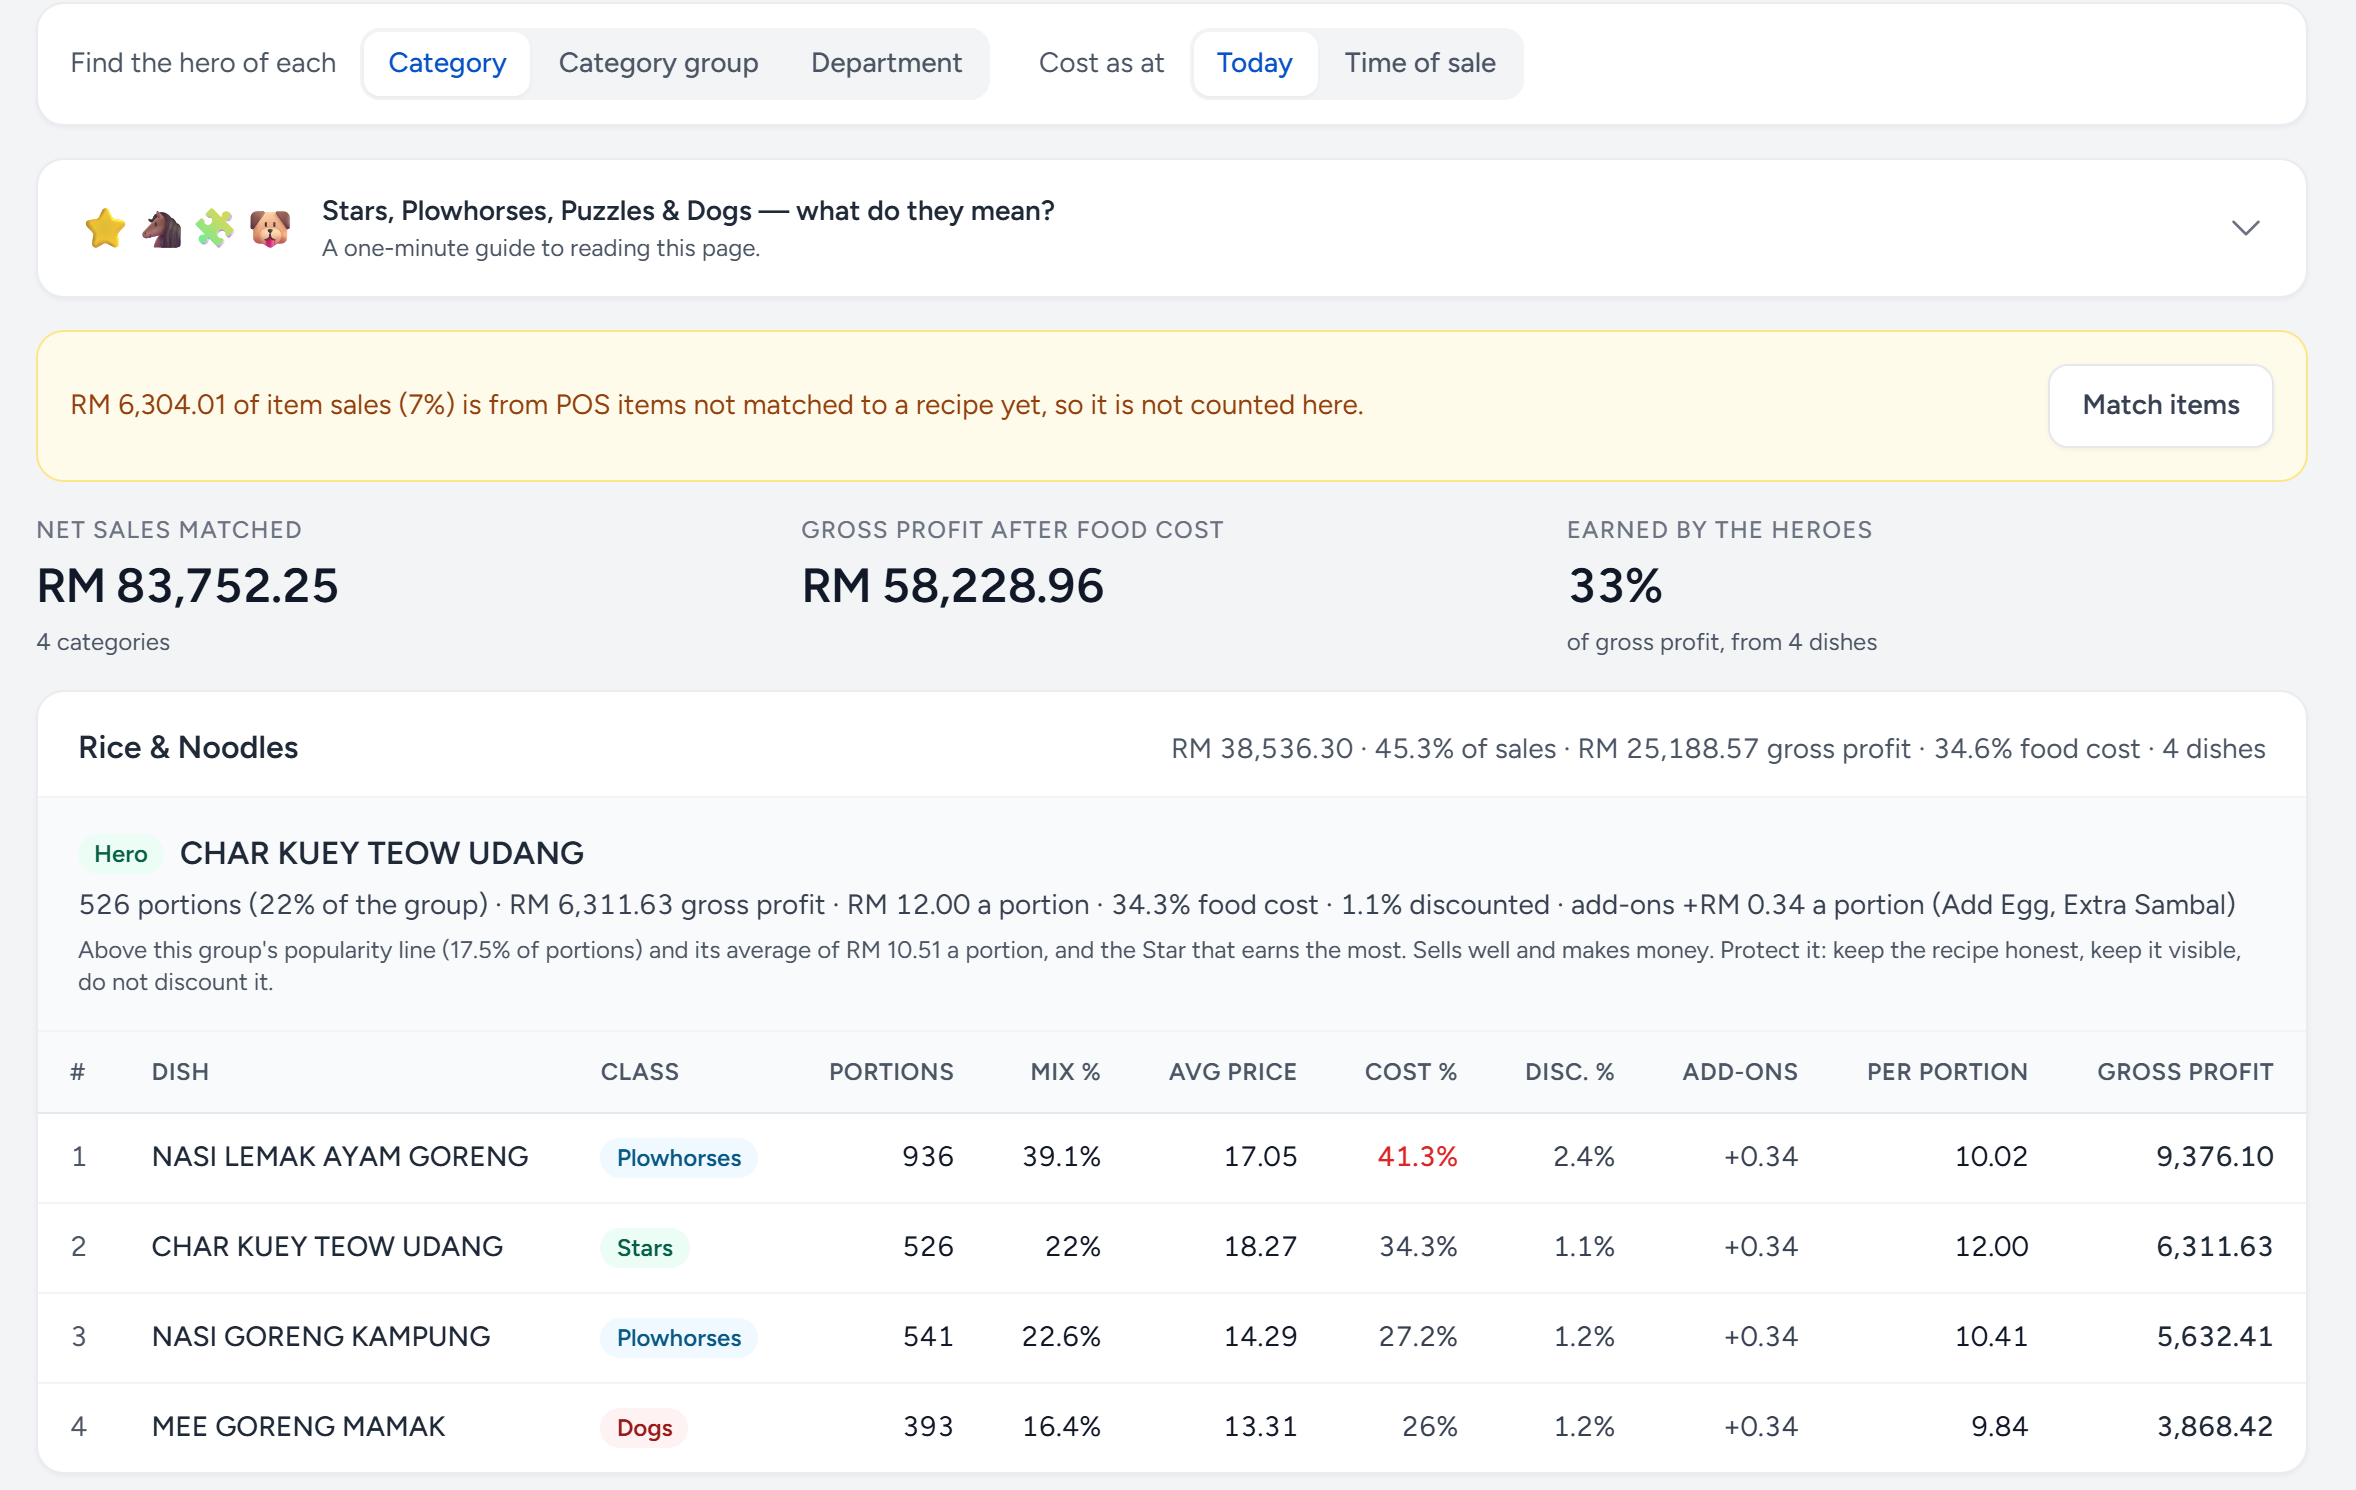Click the red Dogs class badge
This screenshot has height=1490, width=2356.
tap(644, 1428)
